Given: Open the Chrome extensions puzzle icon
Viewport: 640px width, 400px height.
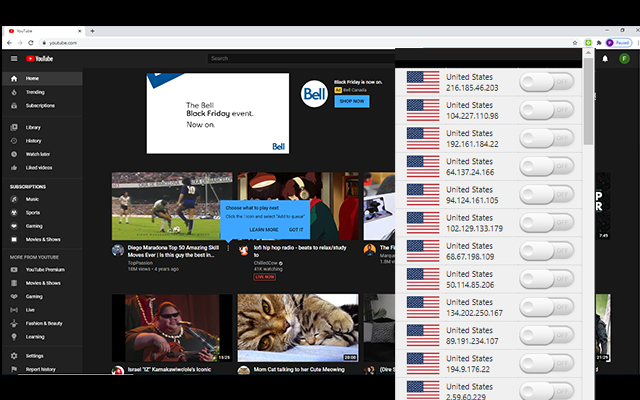Looking at the screenshot, I should click(x=599, y=43).
